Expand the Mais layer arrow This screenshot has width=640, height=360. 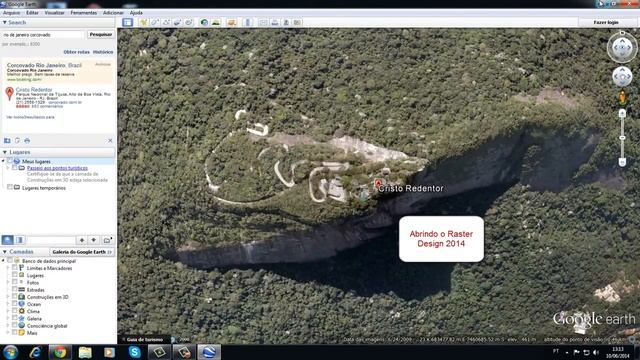tap(8, 333)
